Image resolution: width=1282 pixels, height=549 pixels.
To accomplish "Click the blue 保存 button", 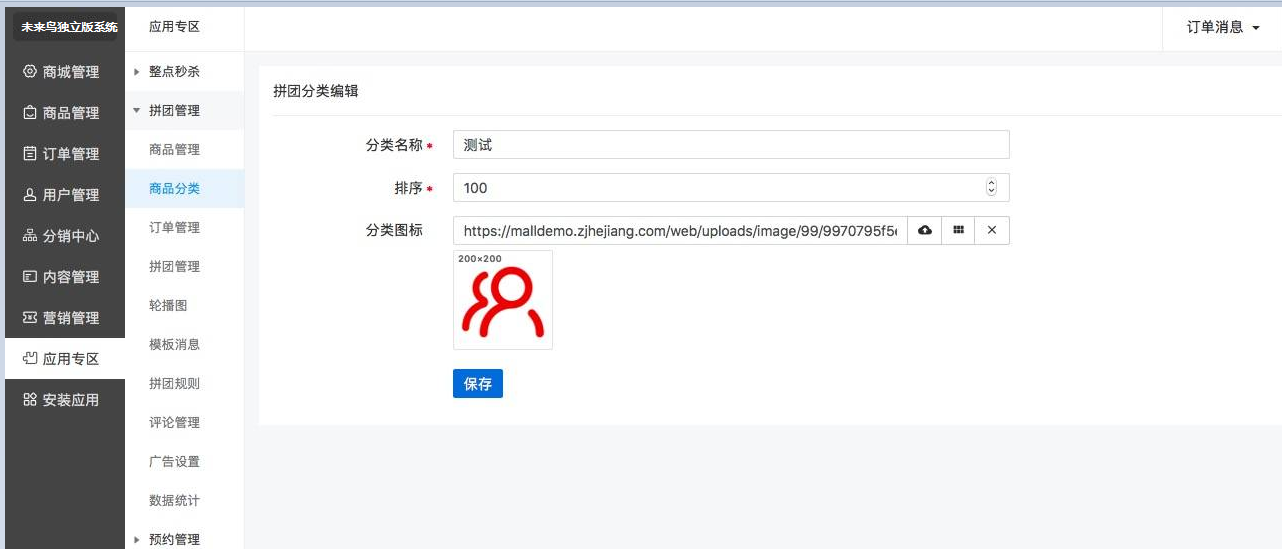I will (478, 384).
